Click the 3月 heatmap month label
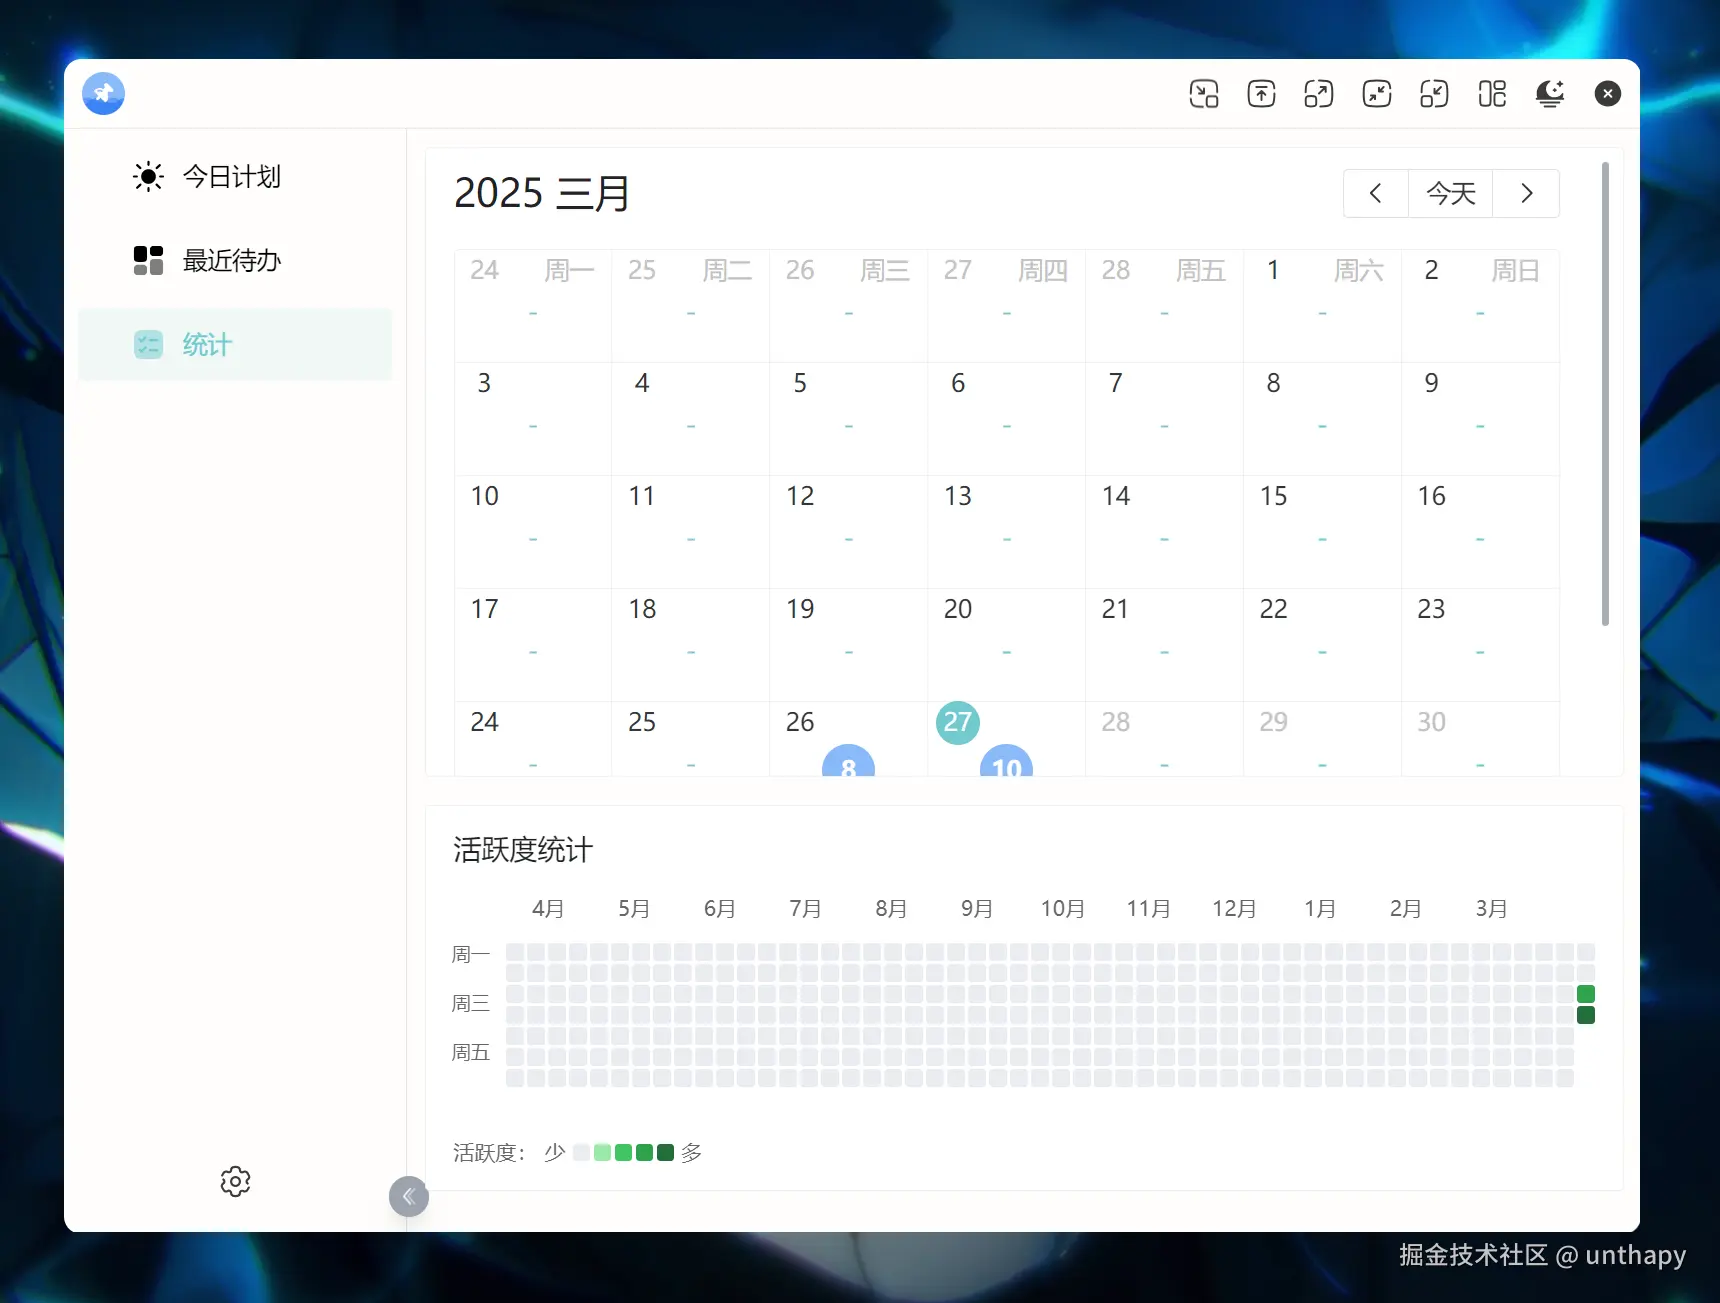Screen dimensions: 1720x1303 click(x=1492, y=908)
